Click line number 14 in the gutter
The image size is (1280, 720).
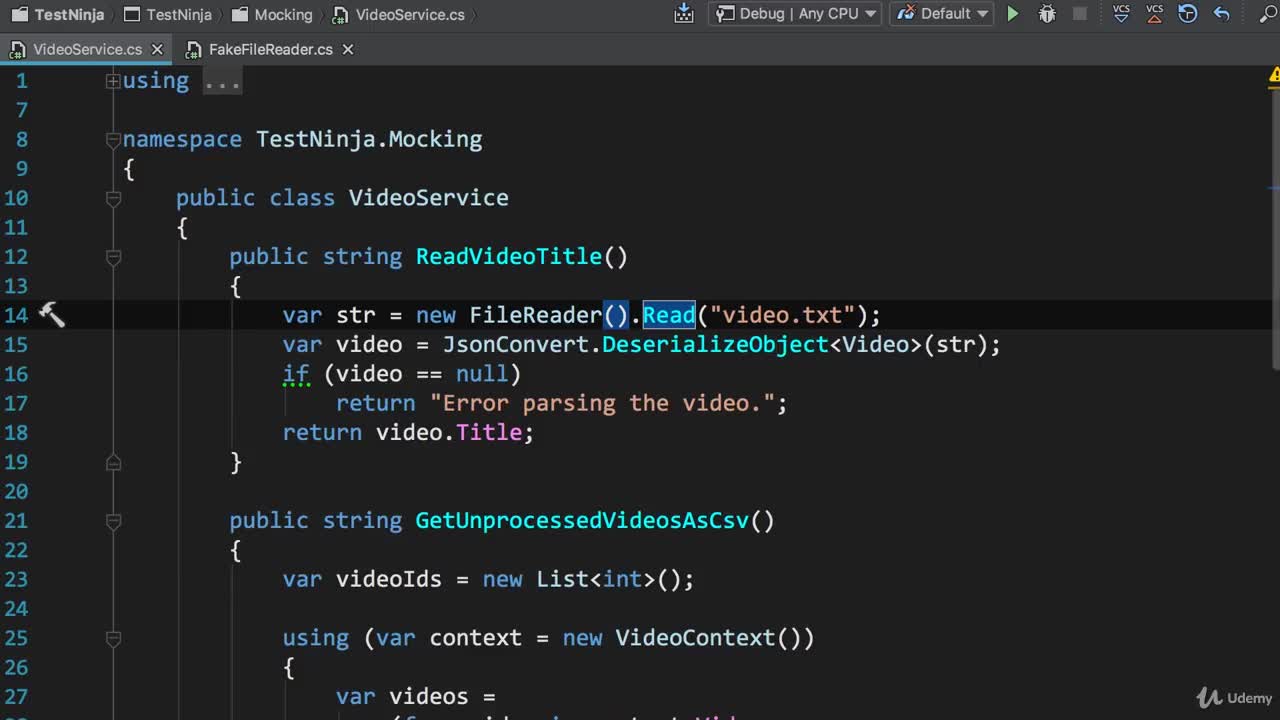[16, 315]
